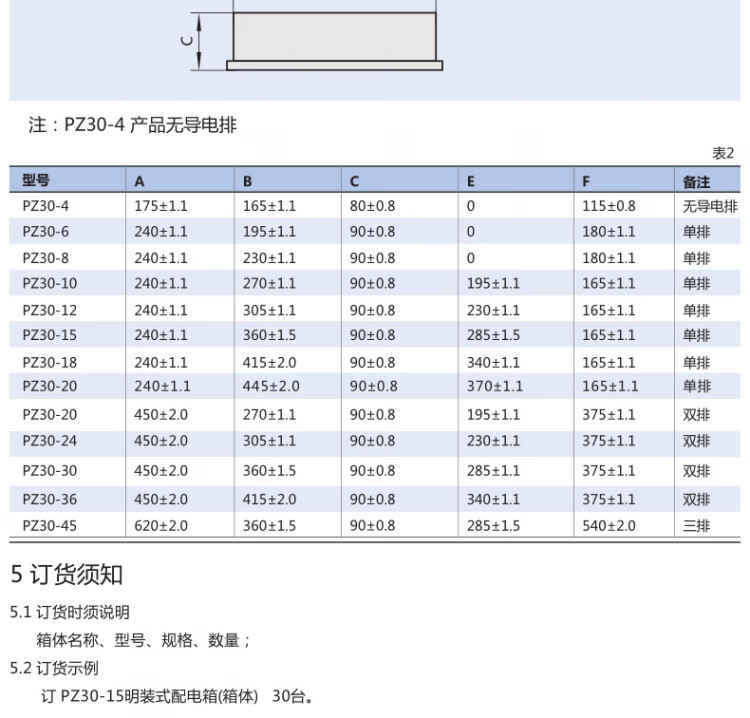
Task: Select the 5.1 订货时须说明 subheading
Action: [70, 612]
